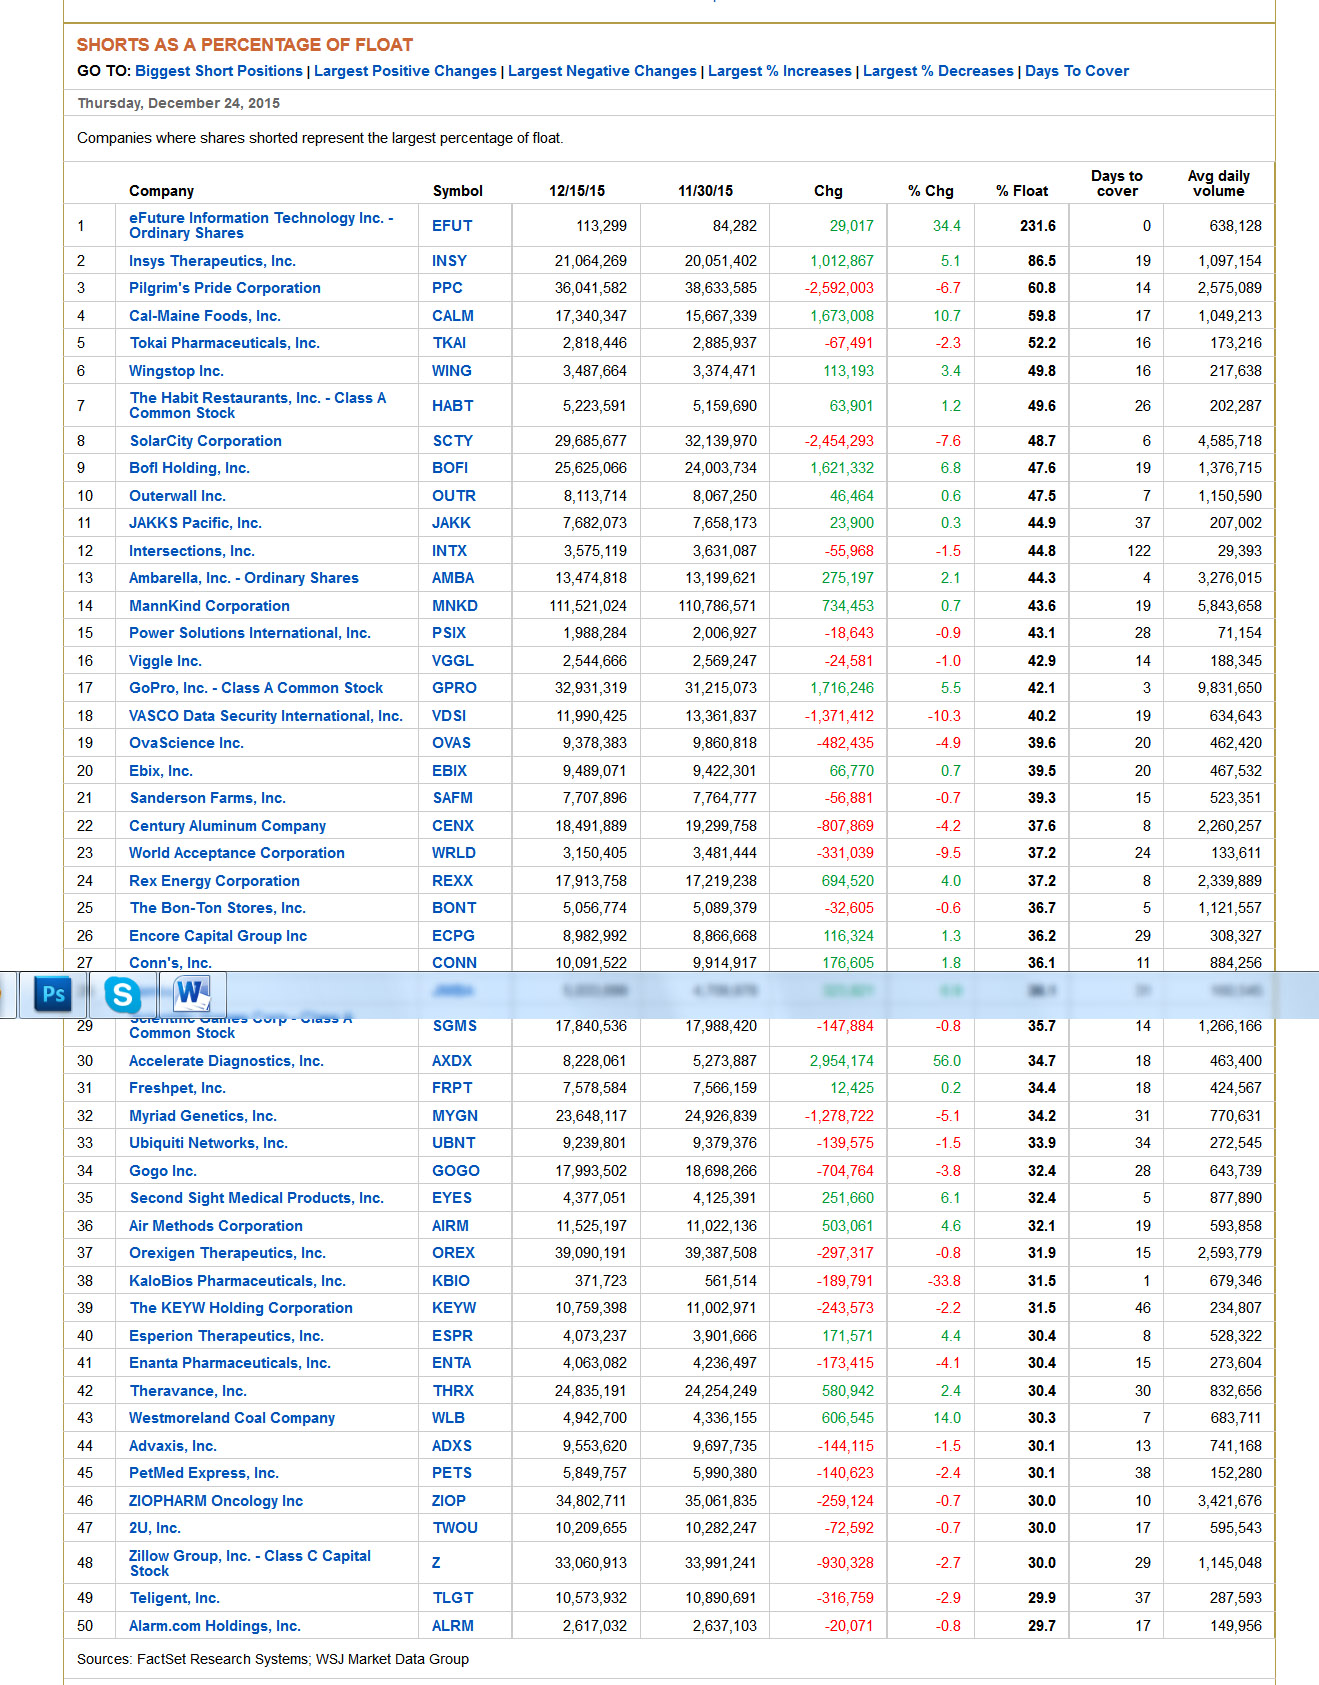This screenshot has height=1685, width=1319.
Task: Open KaloBios Pharmaceuticals, Inc. link
Action: point(237,1281)
